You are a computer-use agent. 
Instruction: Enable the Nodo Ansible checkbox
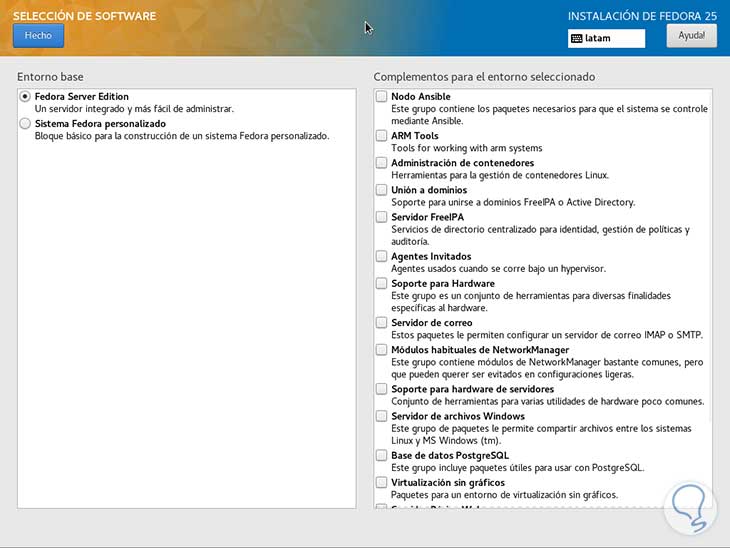(x=381, y=96)
